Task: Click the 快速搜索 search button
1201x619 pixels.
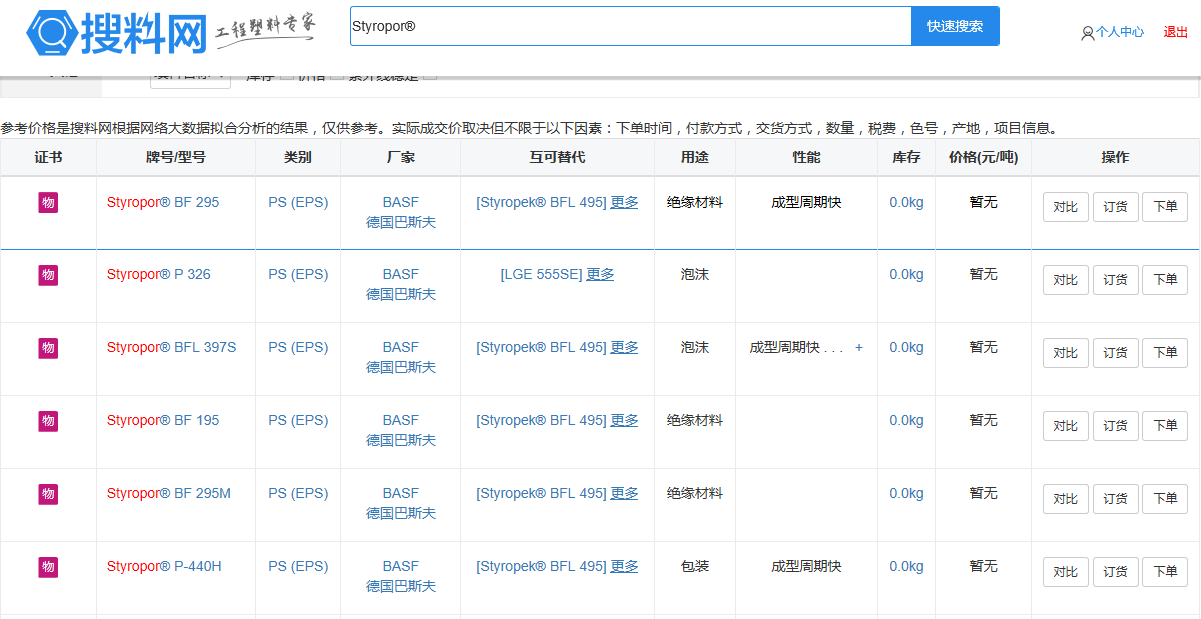Action: [x=954, y=26]
